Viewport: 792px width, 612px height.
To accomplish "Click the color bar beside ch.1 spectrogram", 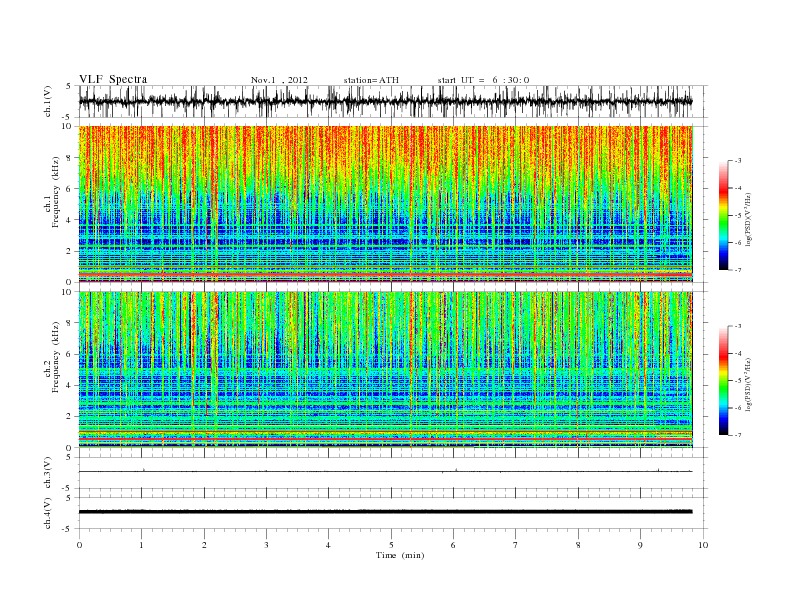I will (723, 215).
